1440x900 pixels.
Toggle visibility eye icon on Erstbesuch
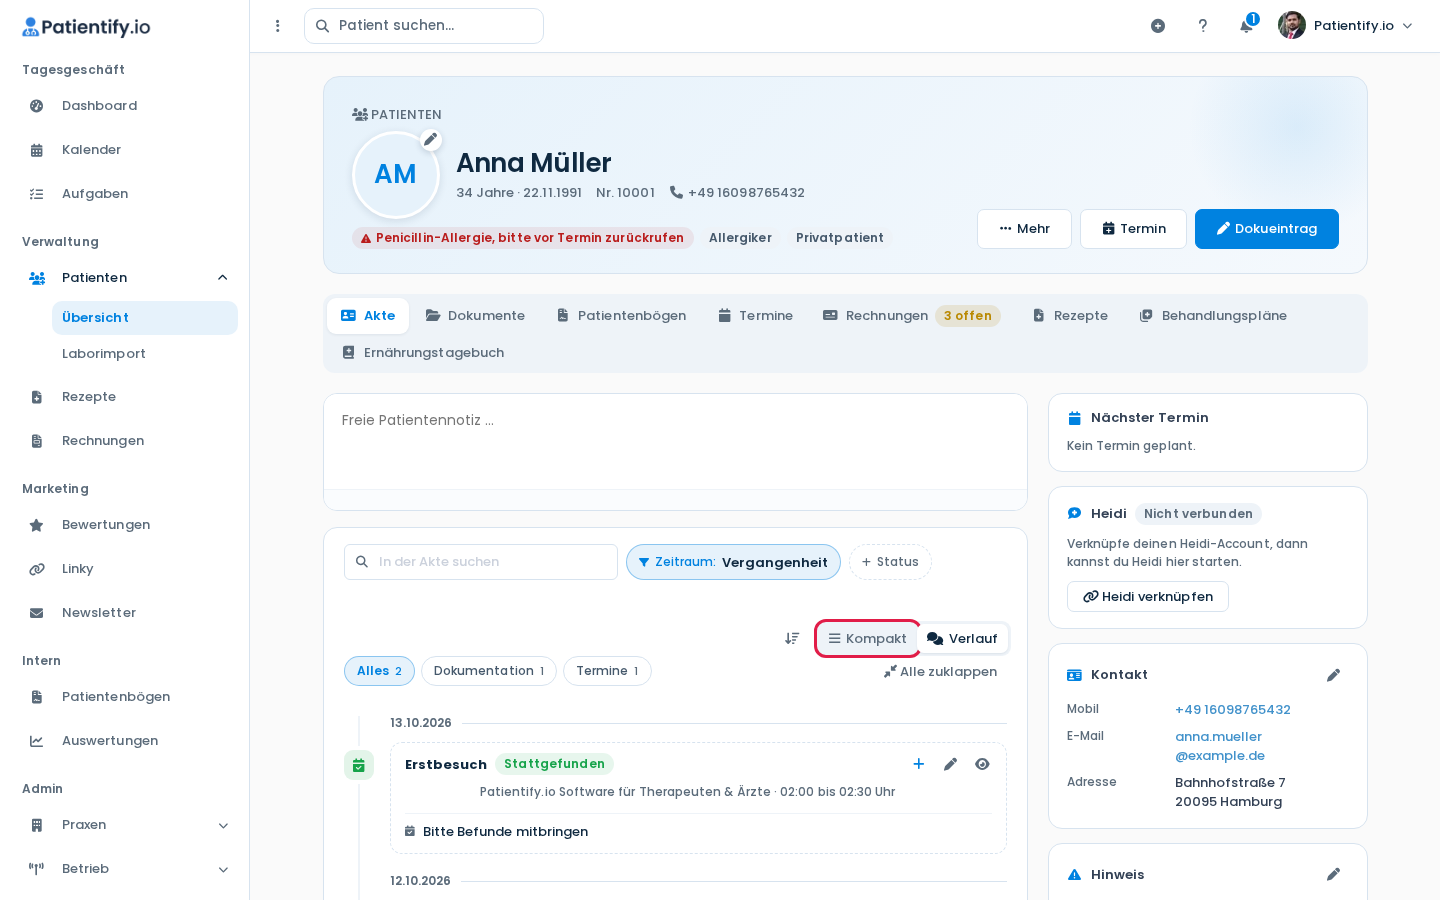[x=983, y=764]
